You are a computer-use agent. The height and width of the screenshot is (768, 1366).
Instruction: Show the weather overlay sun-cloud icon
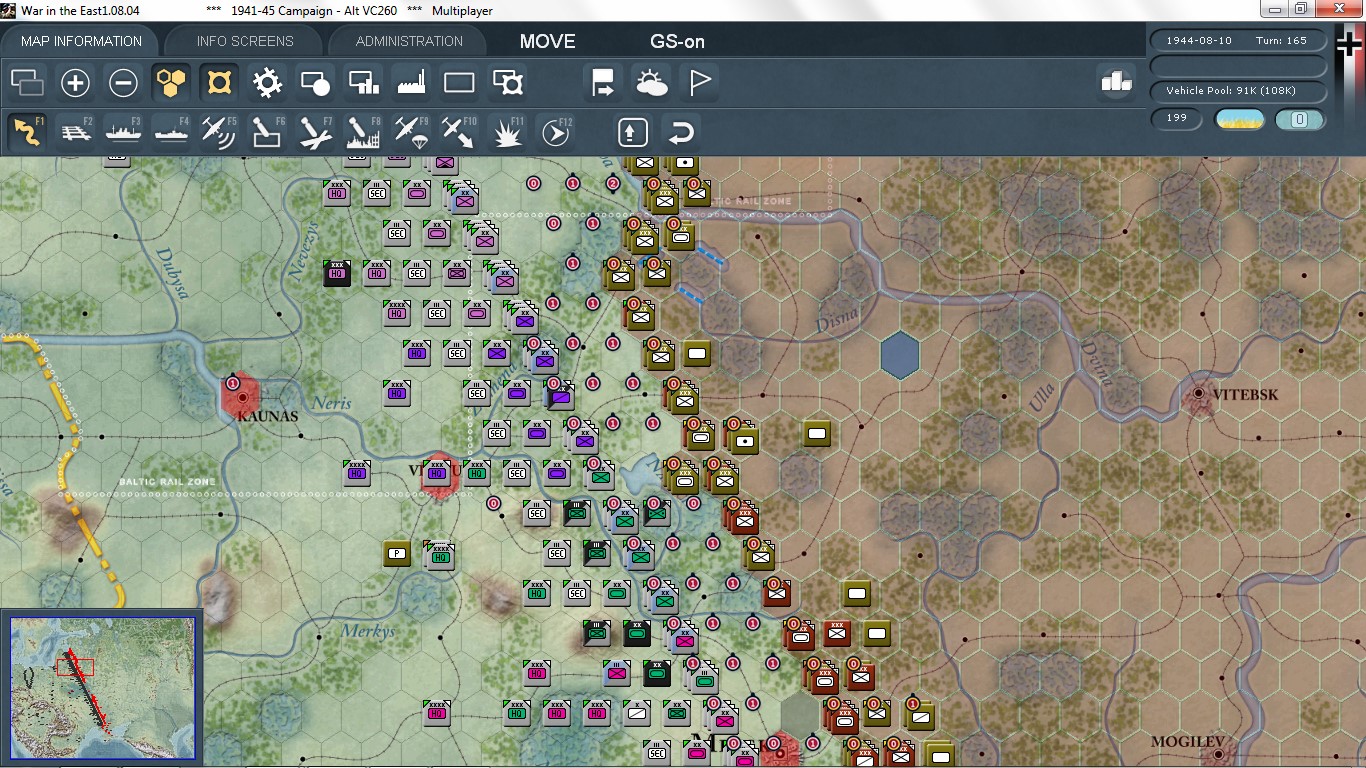(x=651, y=83)
